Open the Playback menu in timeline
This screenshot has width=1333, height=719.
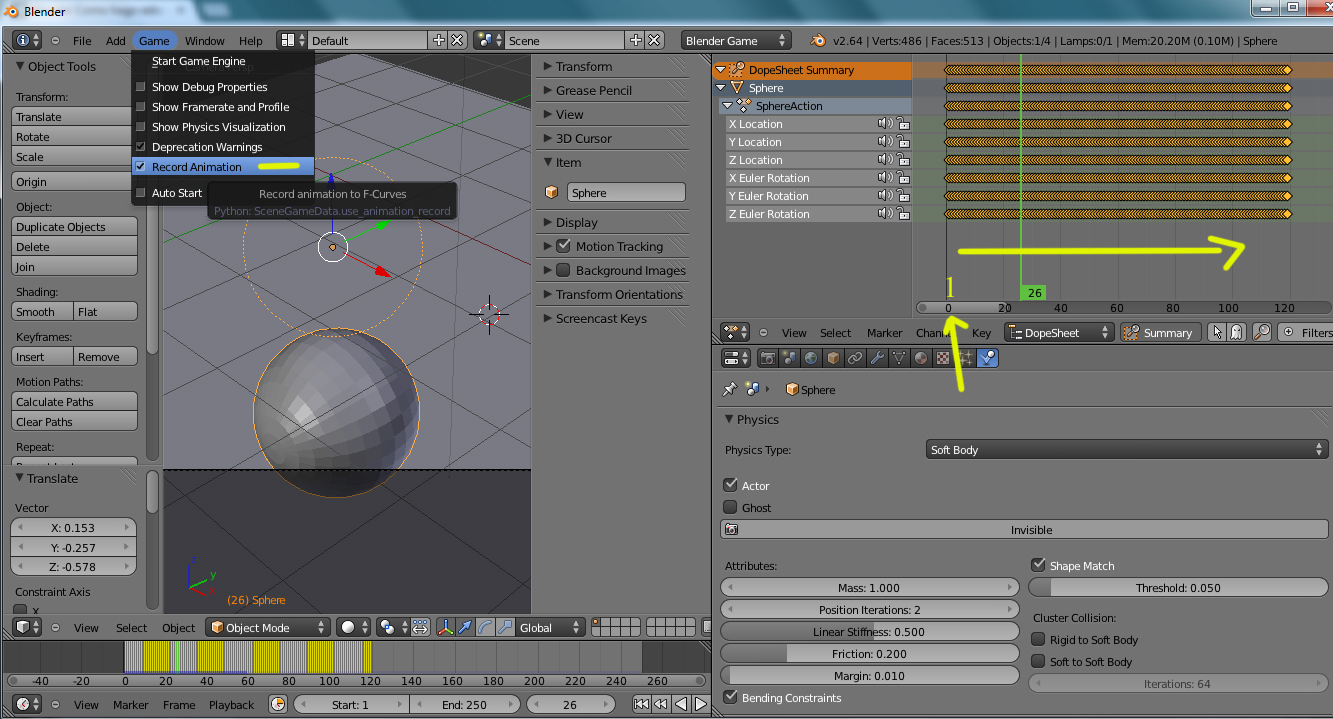pyautogui.click(x=232, y=705)
